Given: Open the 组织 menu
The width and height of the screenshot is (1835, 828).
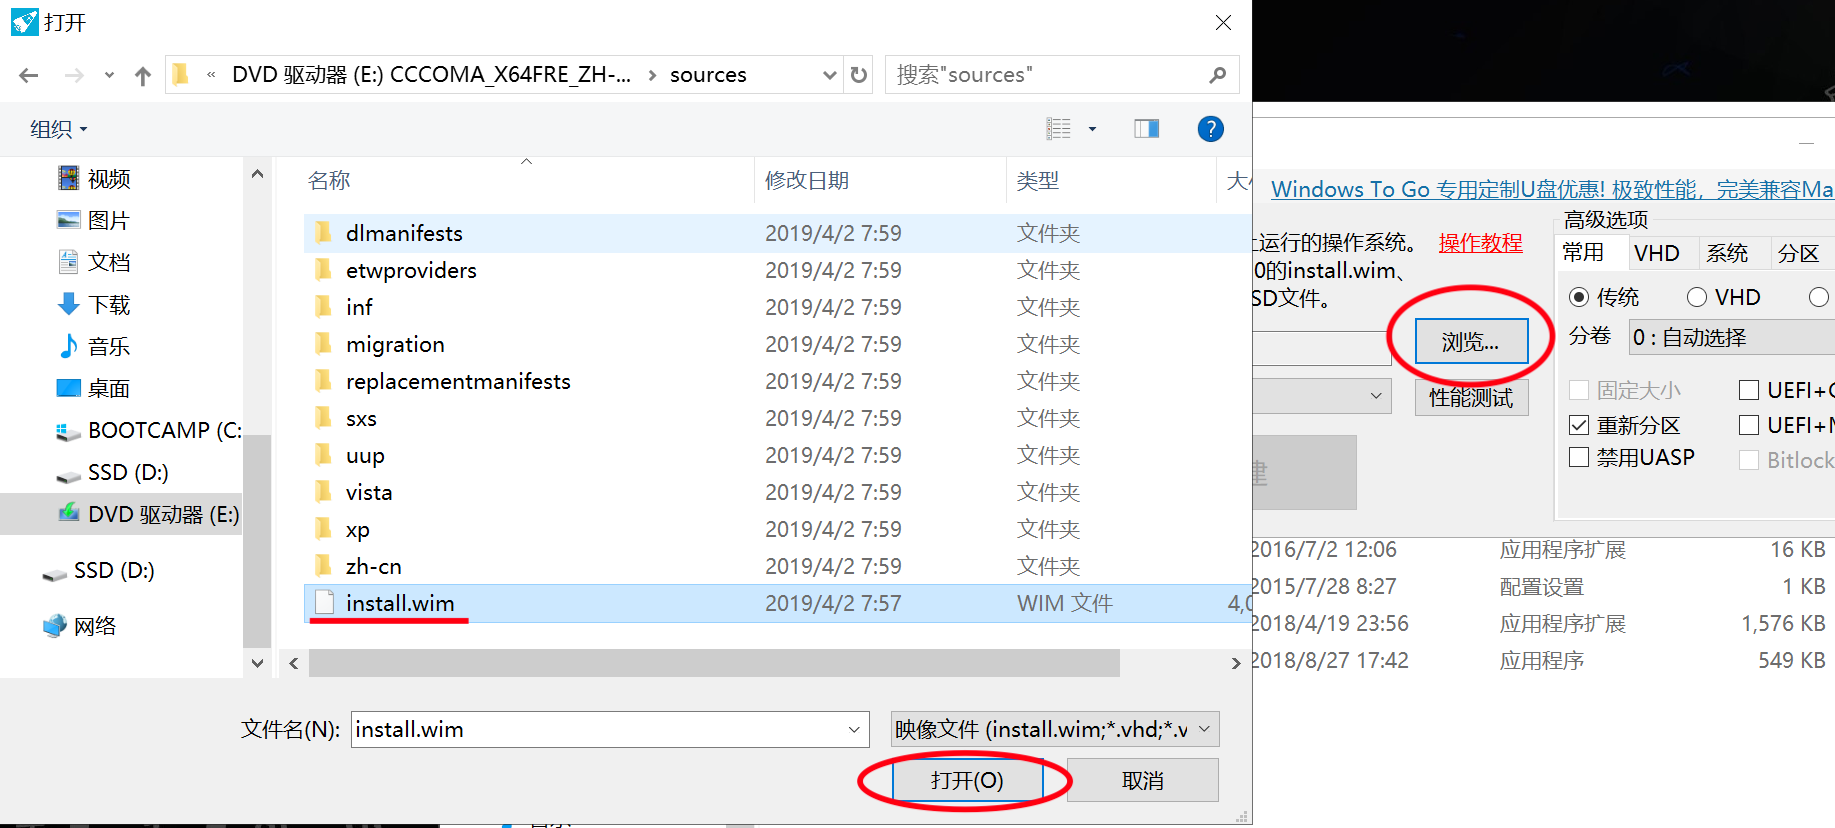Looking at the screenshot, I should point(59,129).
